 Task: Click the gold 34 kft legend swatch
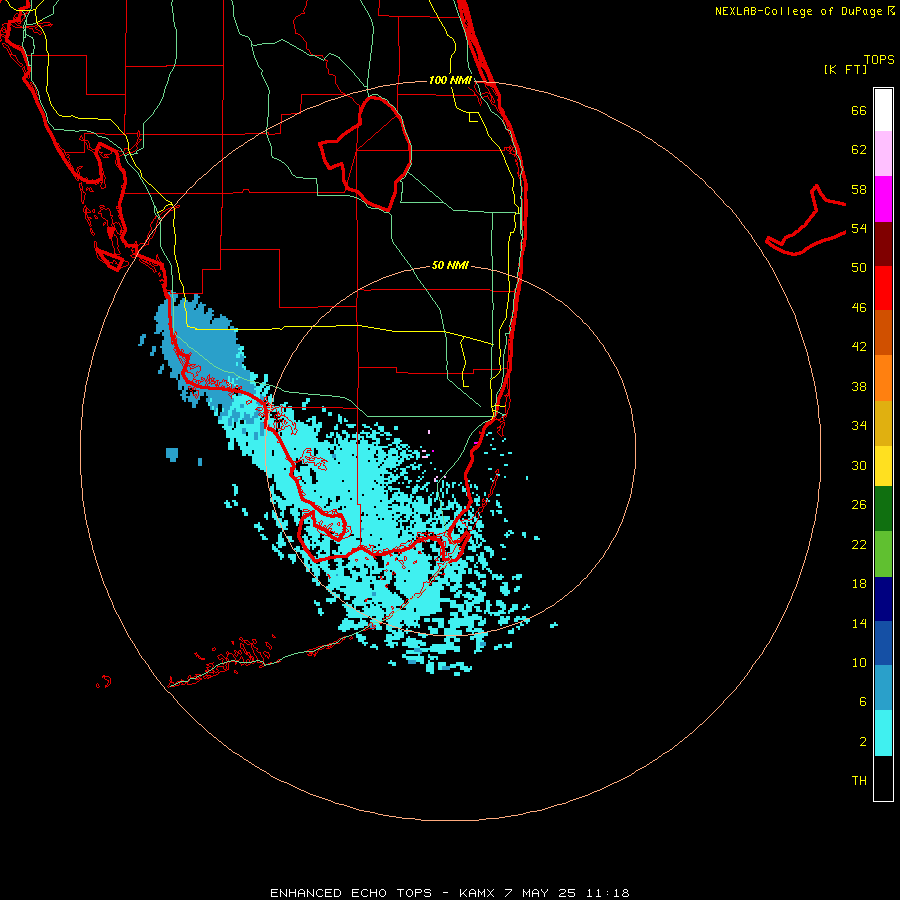[883, 423]
